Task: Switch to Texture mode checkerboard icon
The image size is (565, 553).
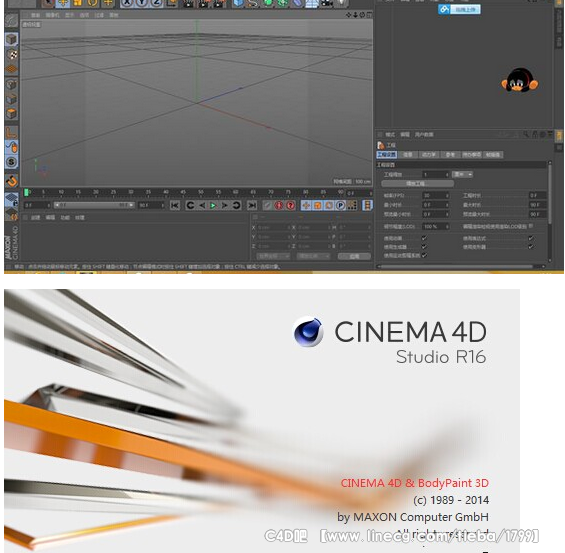Action: click(x=12, y=54)
